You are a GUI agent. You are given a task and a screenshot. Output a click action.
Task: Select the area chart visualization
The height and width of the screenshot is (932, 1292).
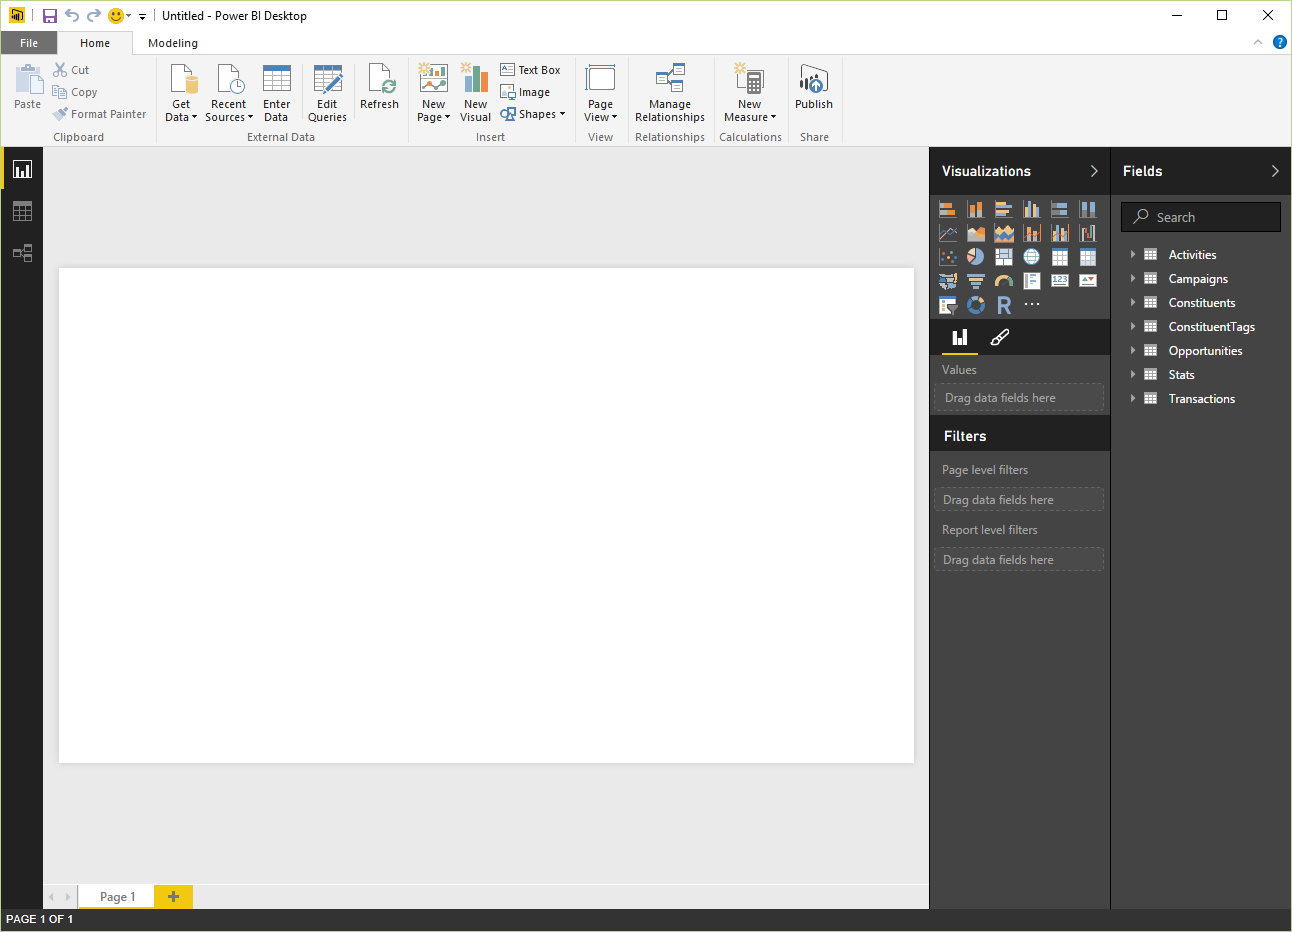click(976, 233)
